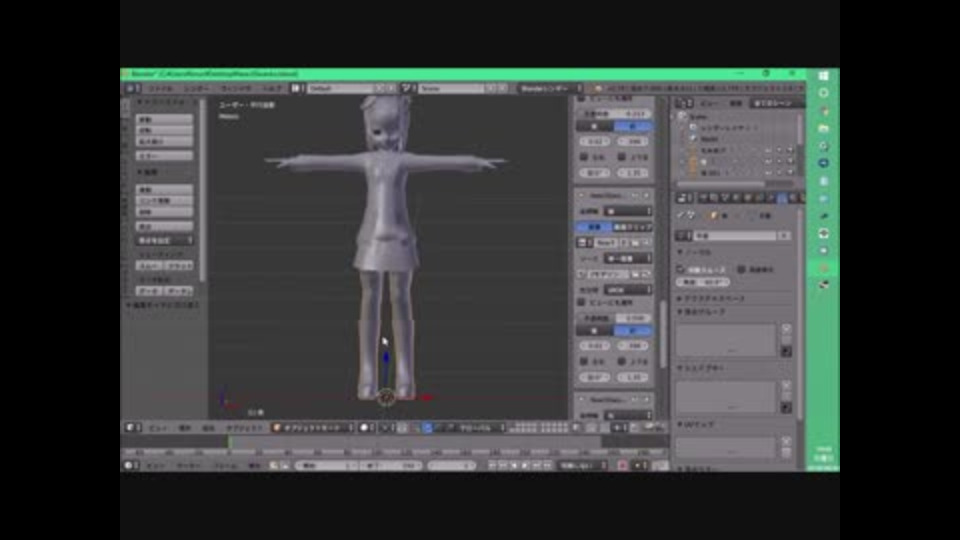Open the playback sync mode dropdown in timeline
This screenshot has height=540, width=960.
tap(583, 465)
